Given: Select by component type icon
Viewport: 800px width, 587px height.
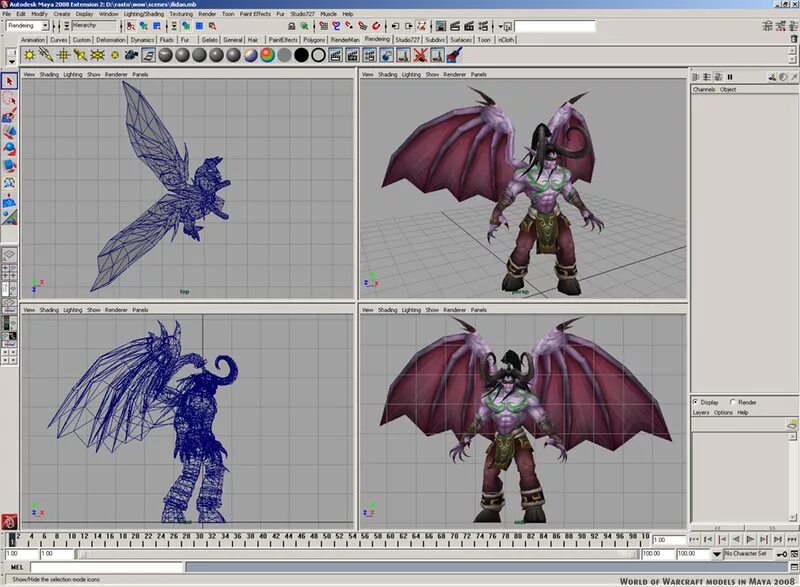Looking at the screenshot, I should pyautogui.click(x=157, y=26).
